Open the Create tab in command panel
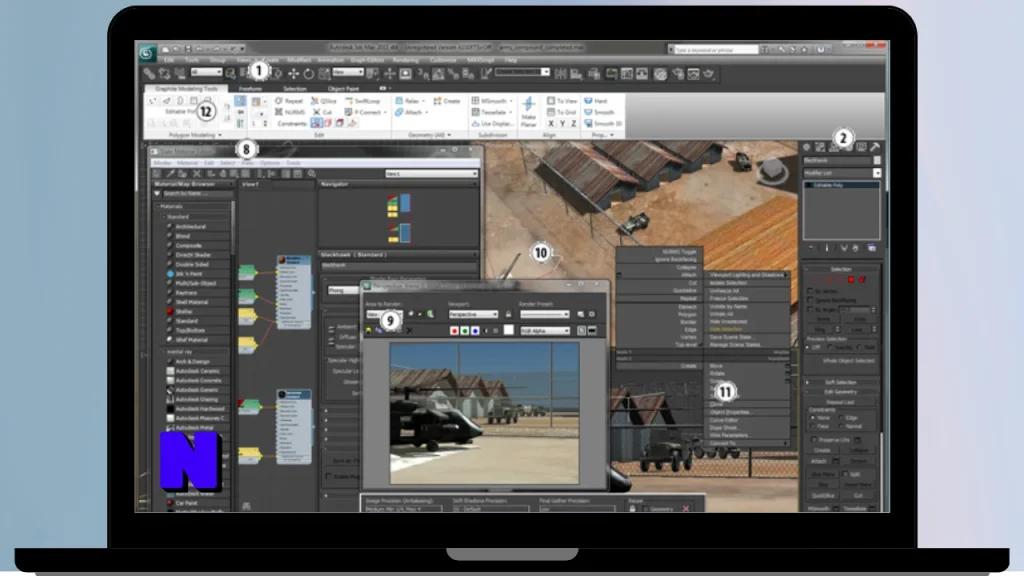The width and height of the screenshot is (1024, 576). 807,148
